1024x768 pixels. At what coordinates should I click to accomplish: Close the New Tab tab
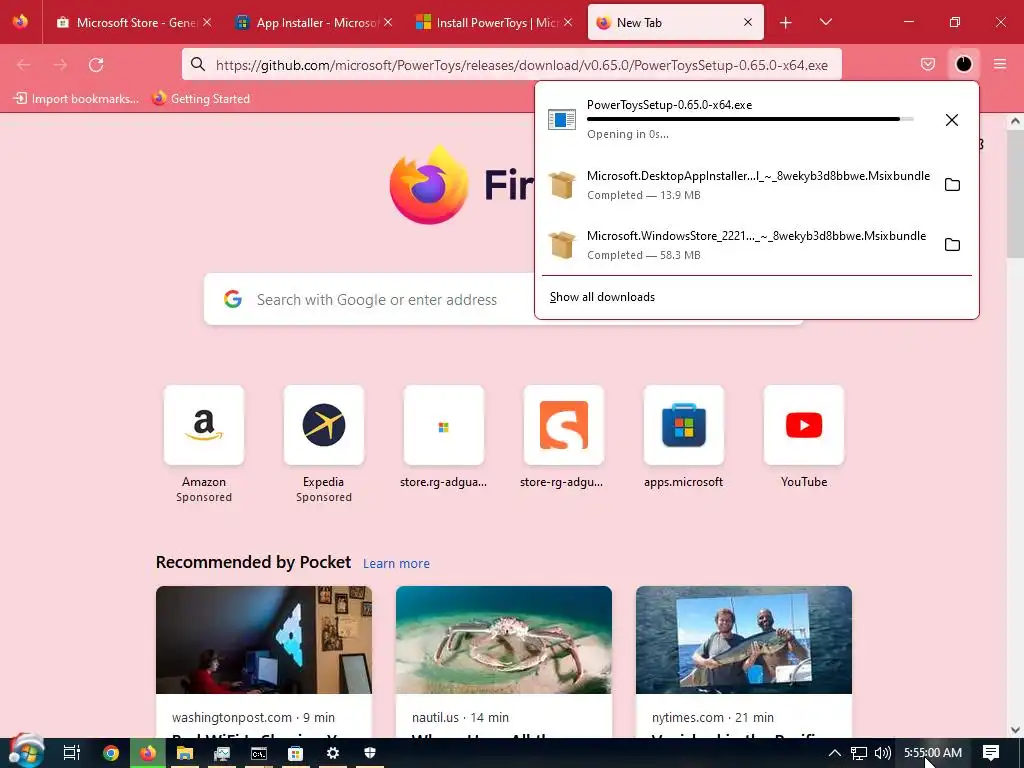pos(748,22)
